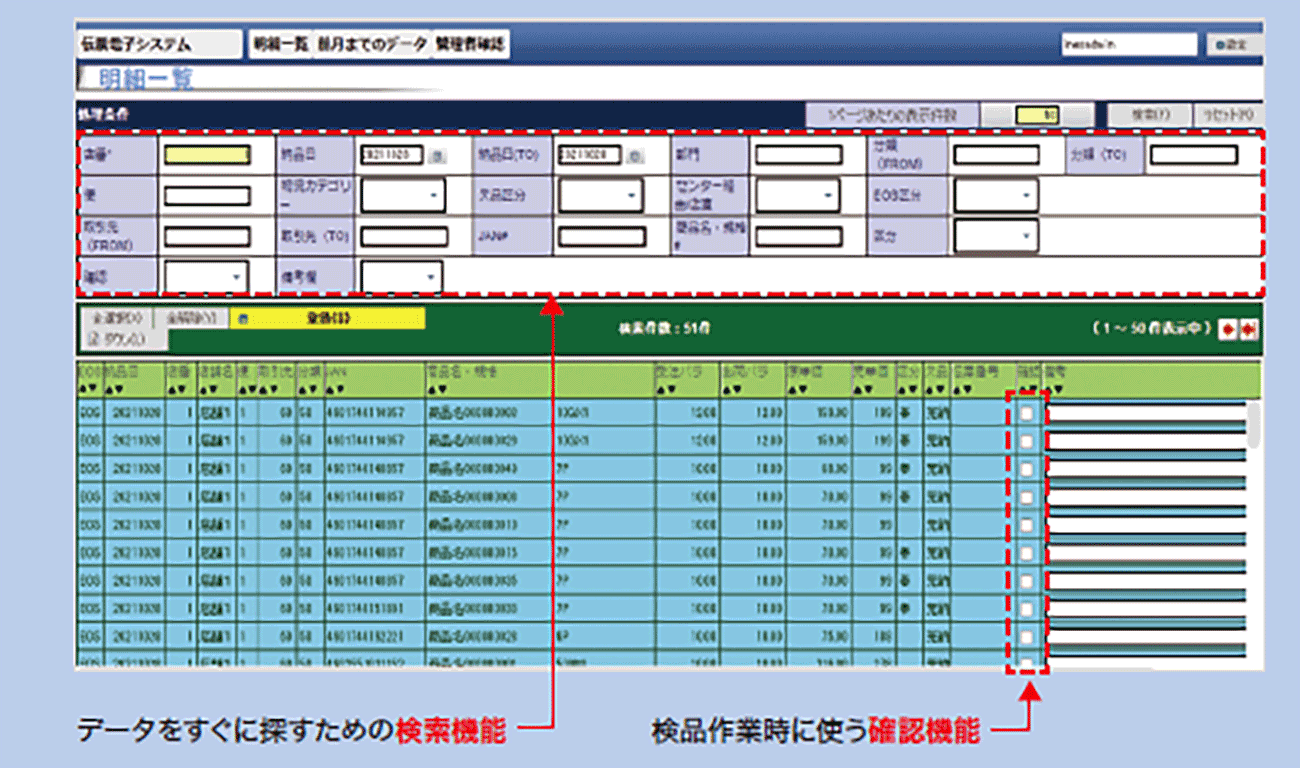Image resolution: width=1300 pixels, height=768 pixels.
Task: Open the EOS区分 dropdown
Action: (995, 195)
